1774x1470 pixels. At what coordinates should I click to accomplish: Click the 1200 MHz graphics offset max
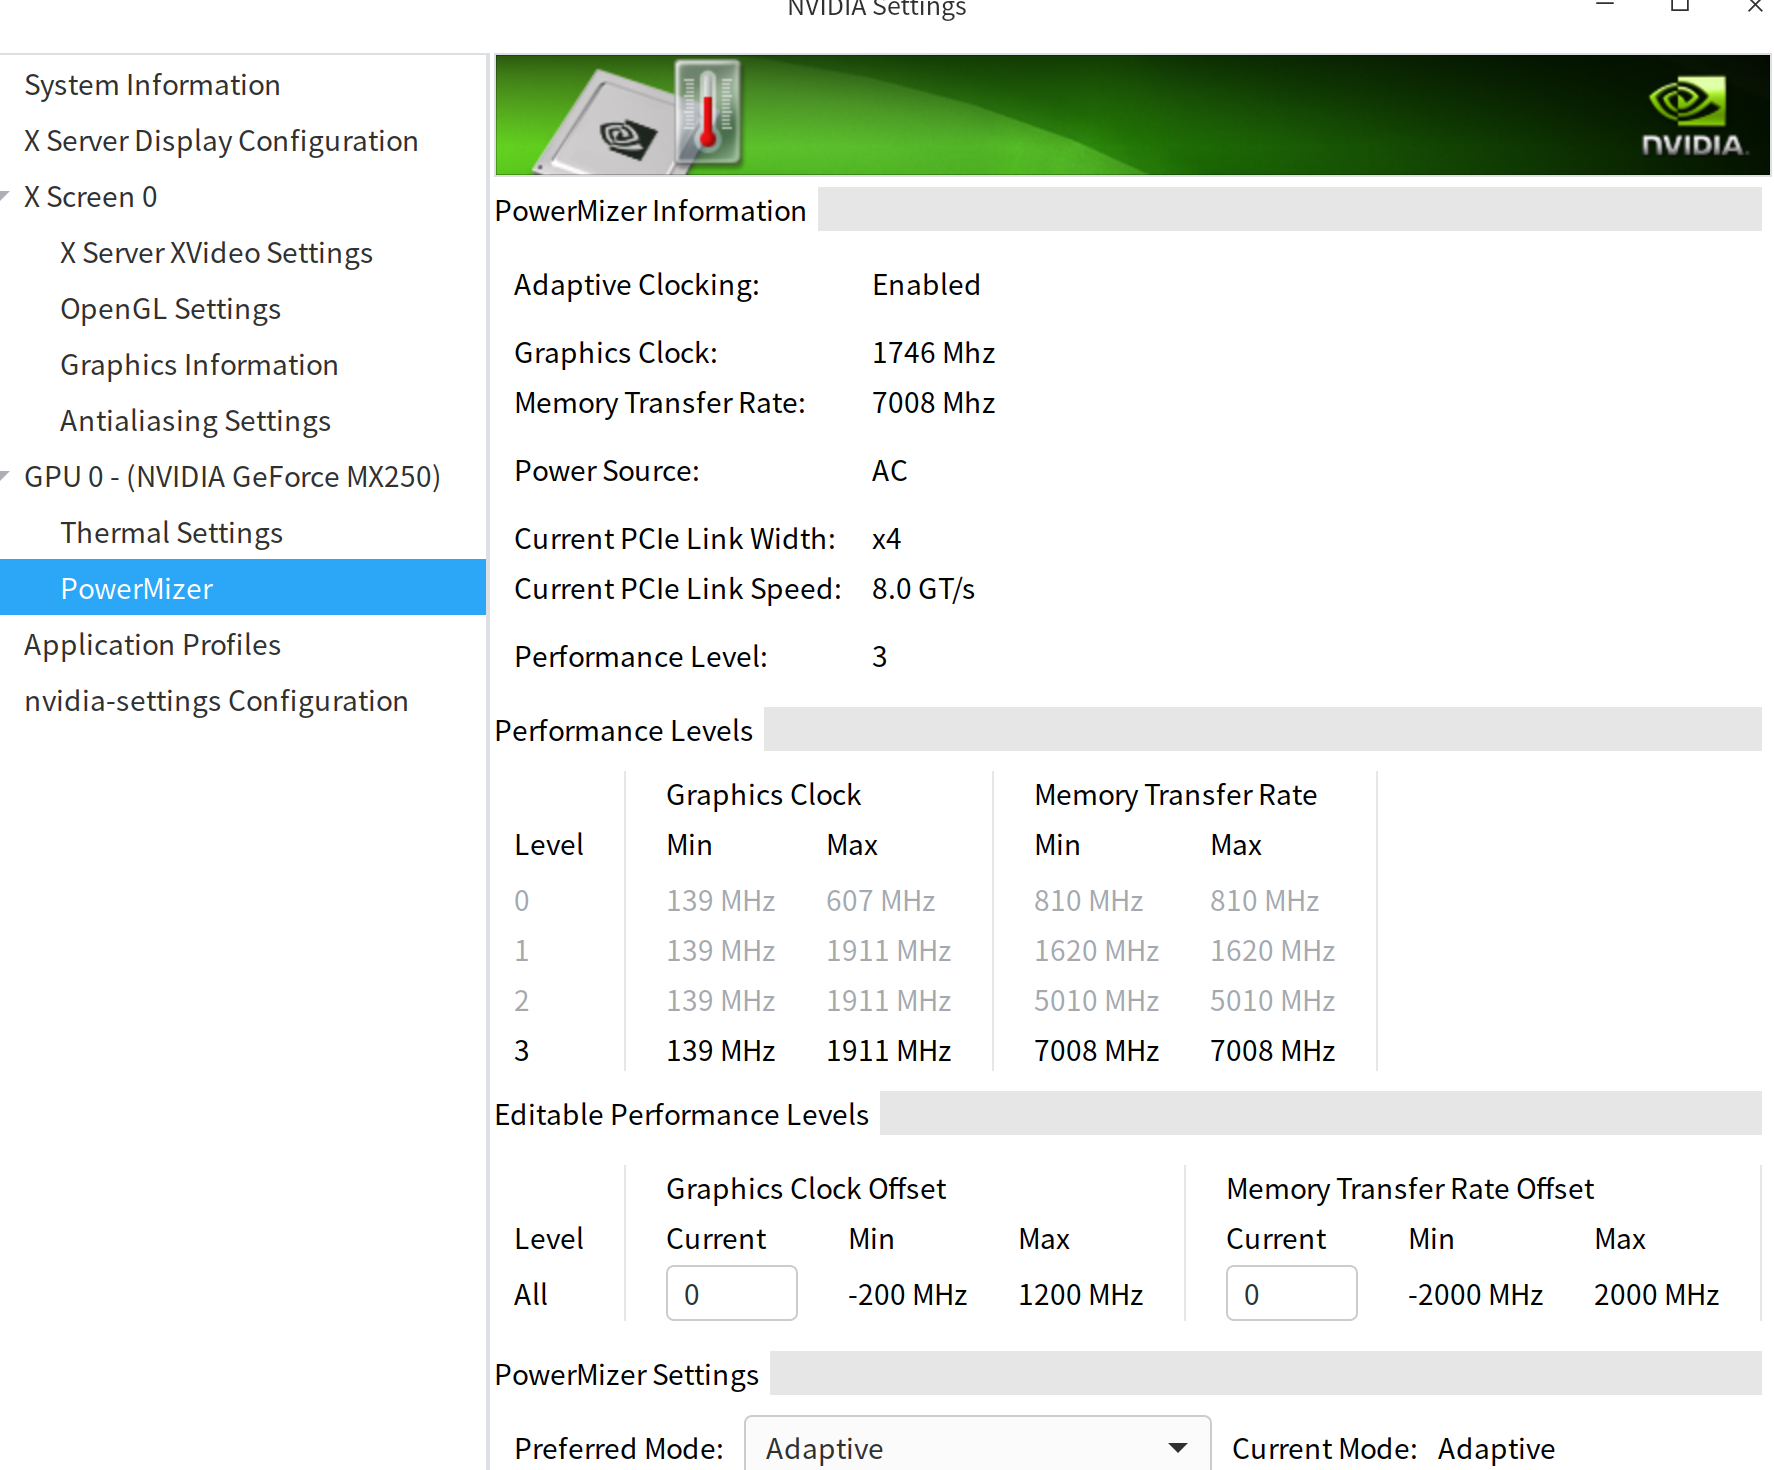(x=1080, y=1295)
